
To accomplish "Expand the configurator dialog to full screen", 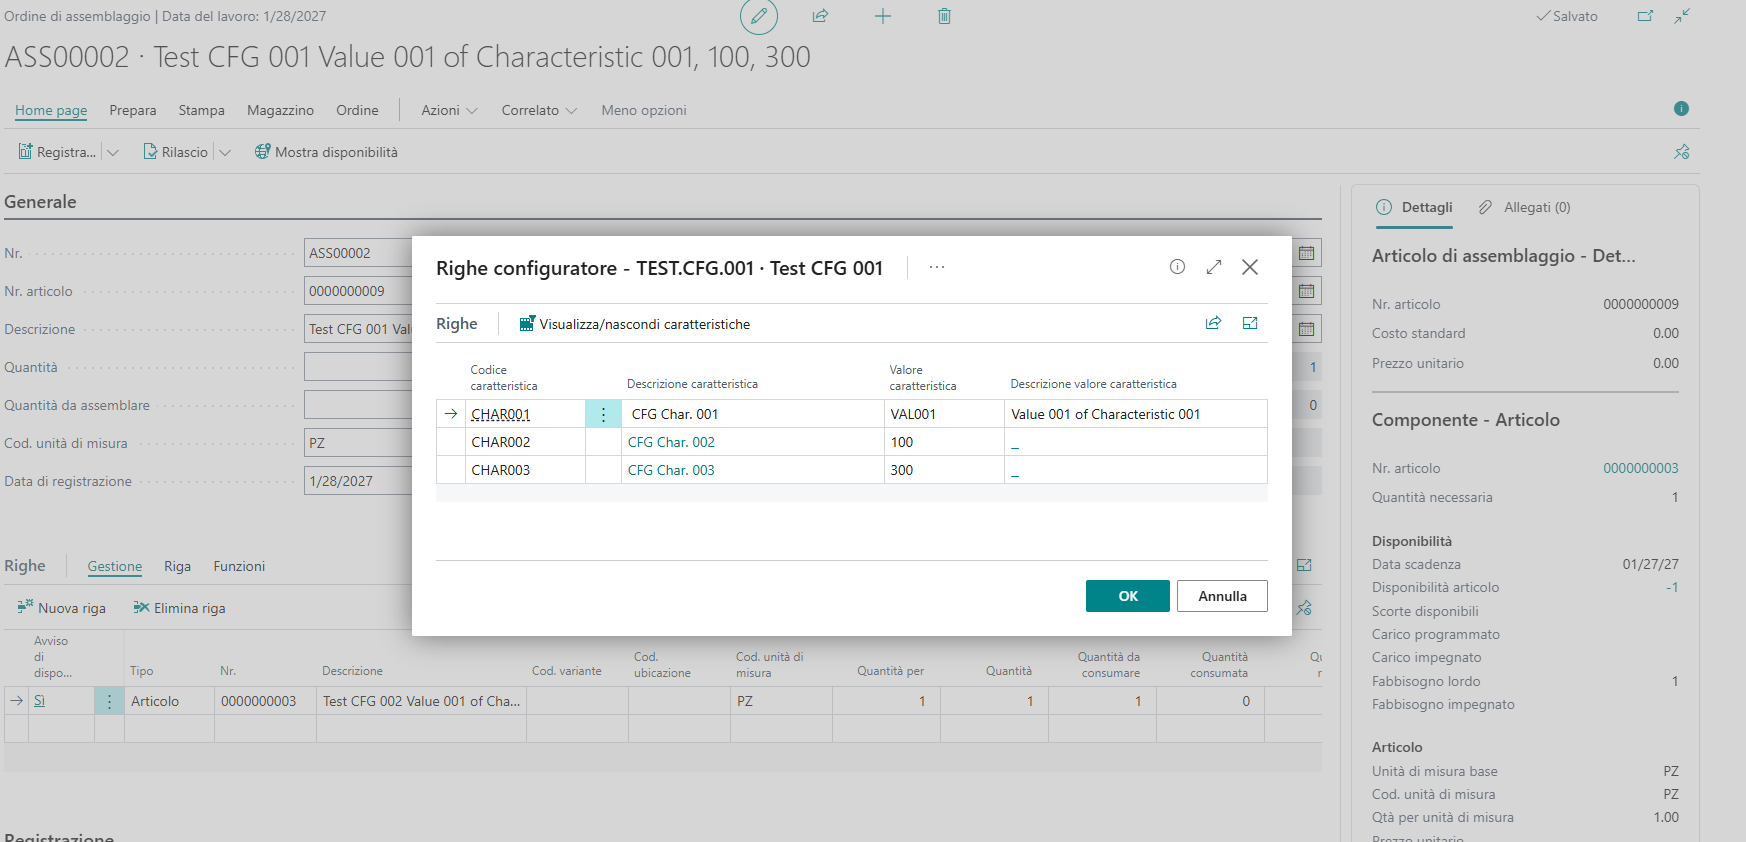I will tap(1214, 267).
